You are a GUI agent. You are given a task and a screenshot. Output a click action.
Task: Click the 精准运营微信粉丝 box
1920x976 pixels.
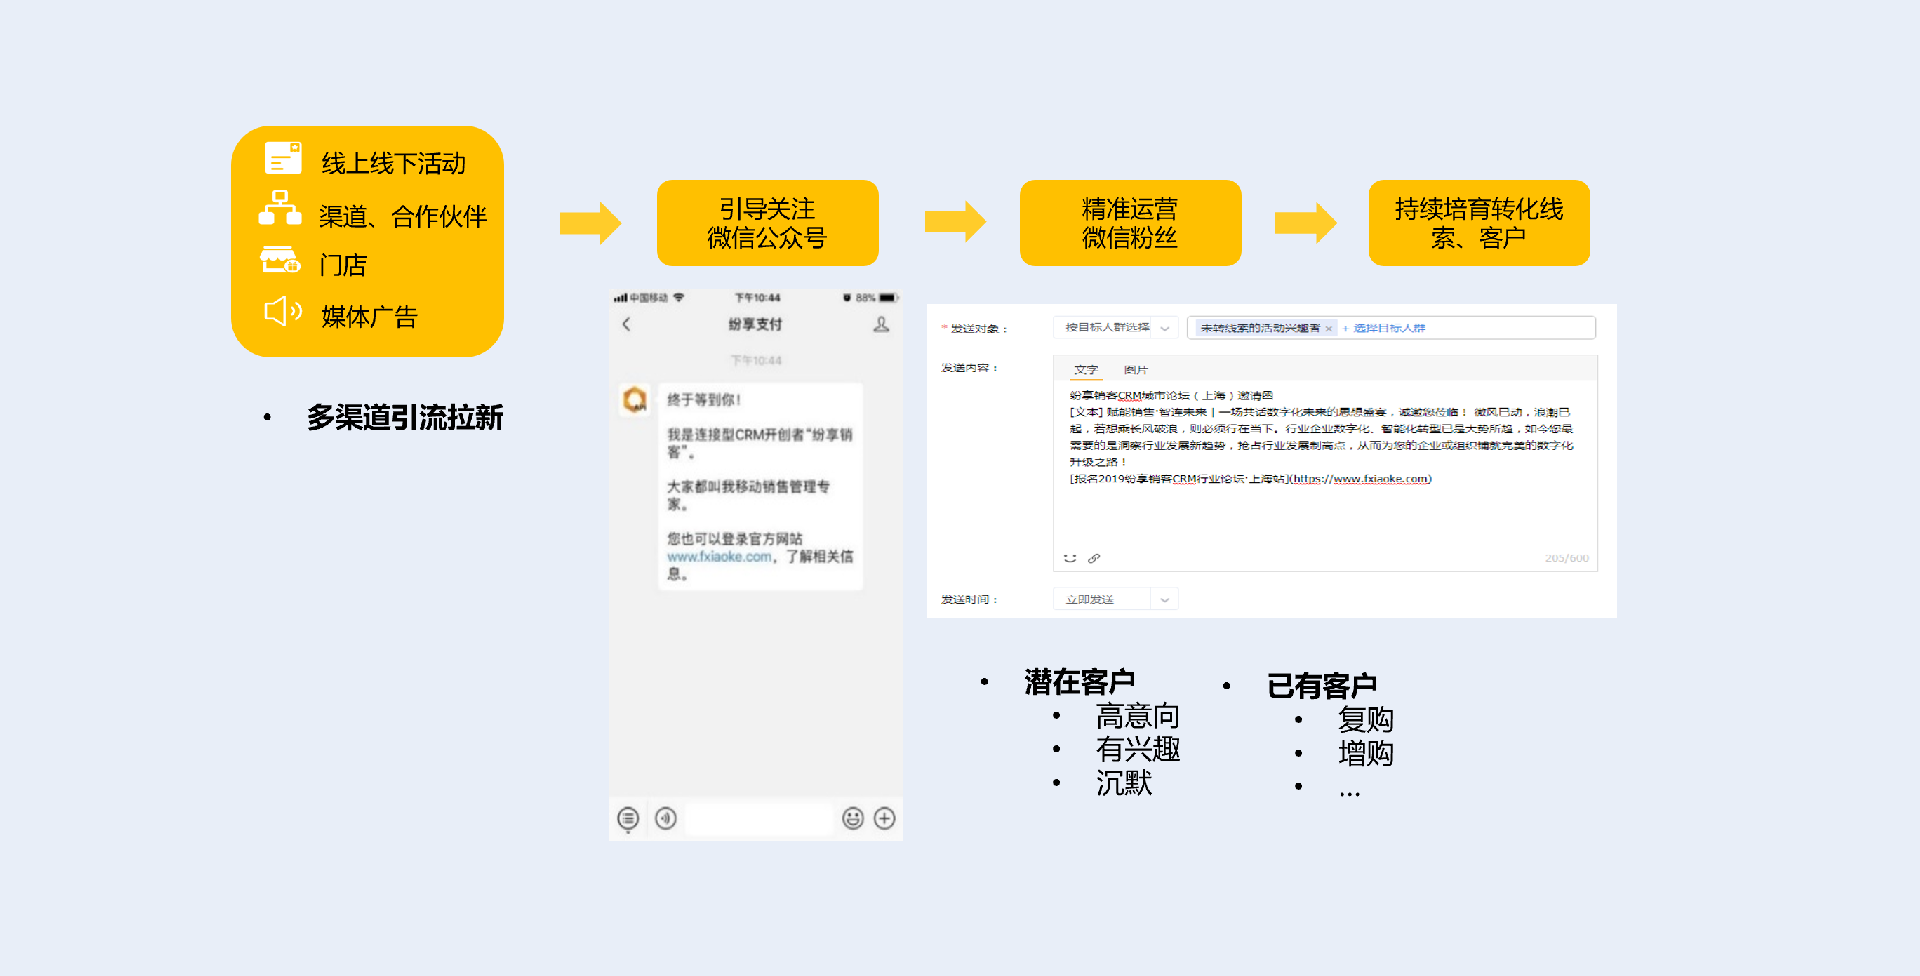click(x=1130, y=223)
